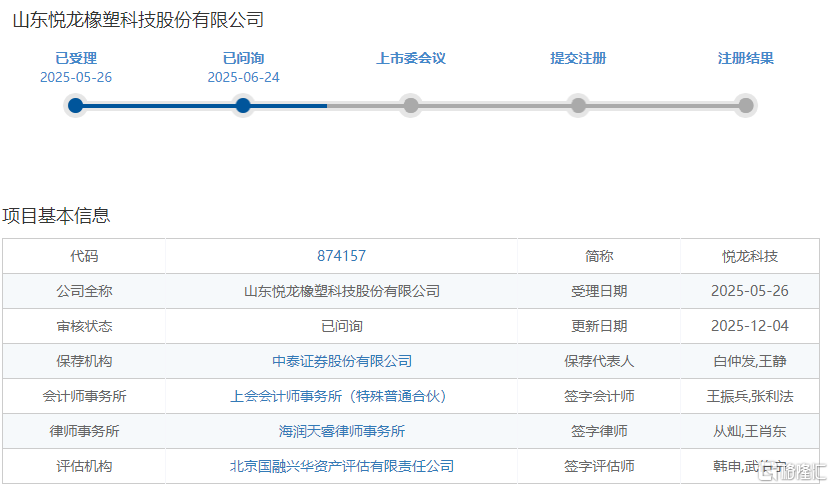Click the 已受理 stage label

(x=76, y=58)
